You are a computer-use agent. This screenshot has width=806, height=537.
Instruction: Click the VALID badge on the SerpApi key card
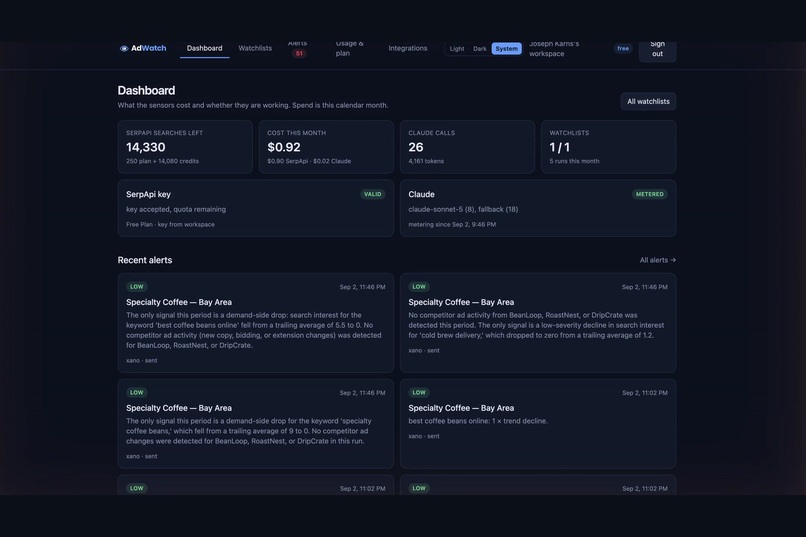pyautogui.click(x=373, y=194)
